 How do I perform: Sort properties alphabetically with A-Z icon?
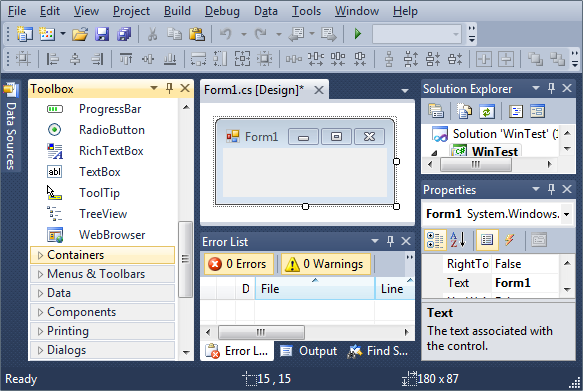point(457,240)
